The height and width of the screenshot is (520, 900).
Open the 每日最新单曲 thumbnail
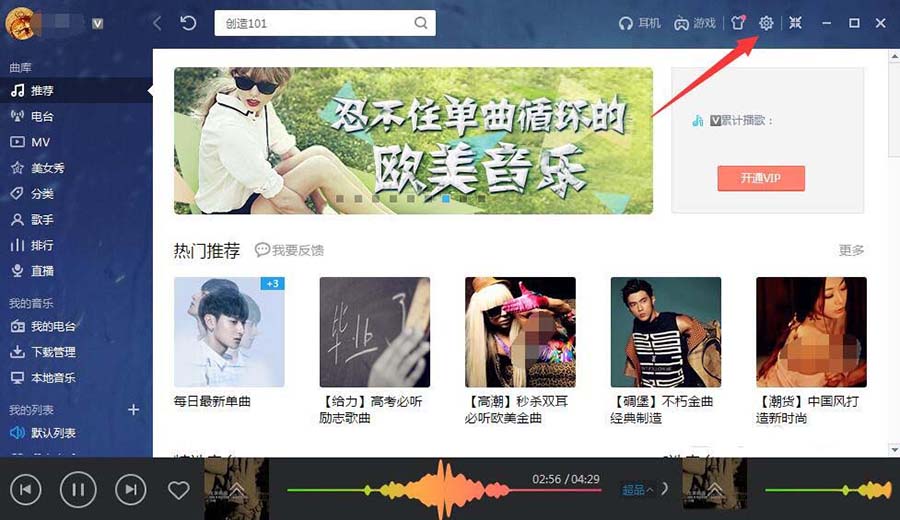coord(229,332)
